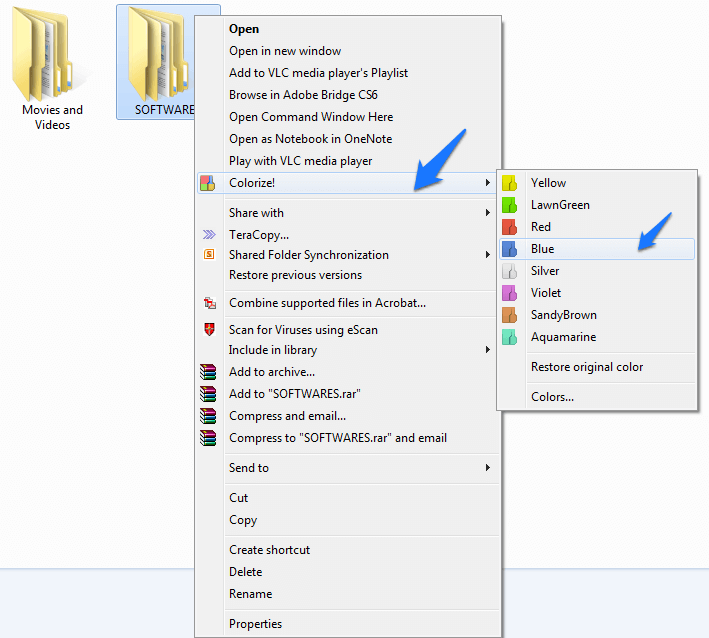The height and width of the screenshot is (638, 709).
Task: Pick Blue in the Colorize submenu
Action: [597, 249]
